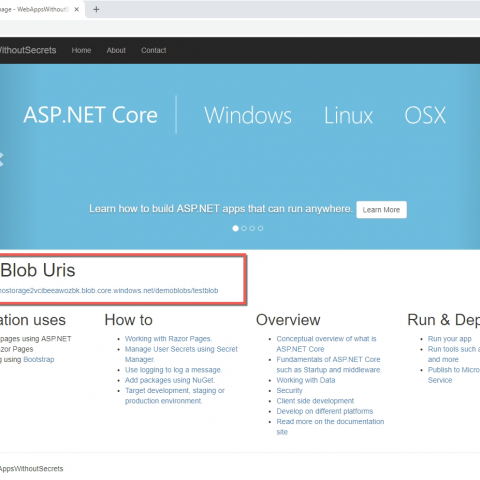Click the Run & Deploy heading
480x480 pixels.
click(444, 320)
